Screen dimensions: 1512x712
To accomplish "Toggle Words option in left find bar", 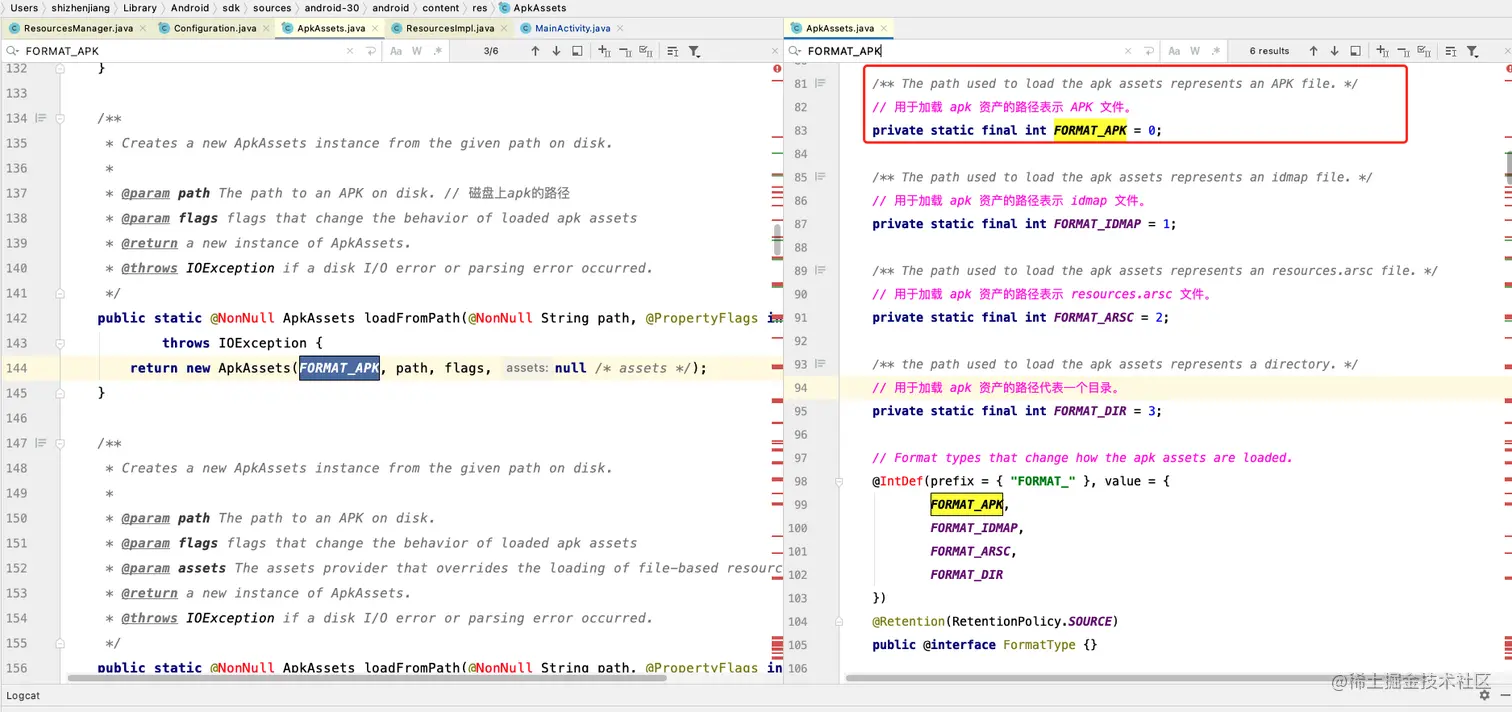I will 417,51.
